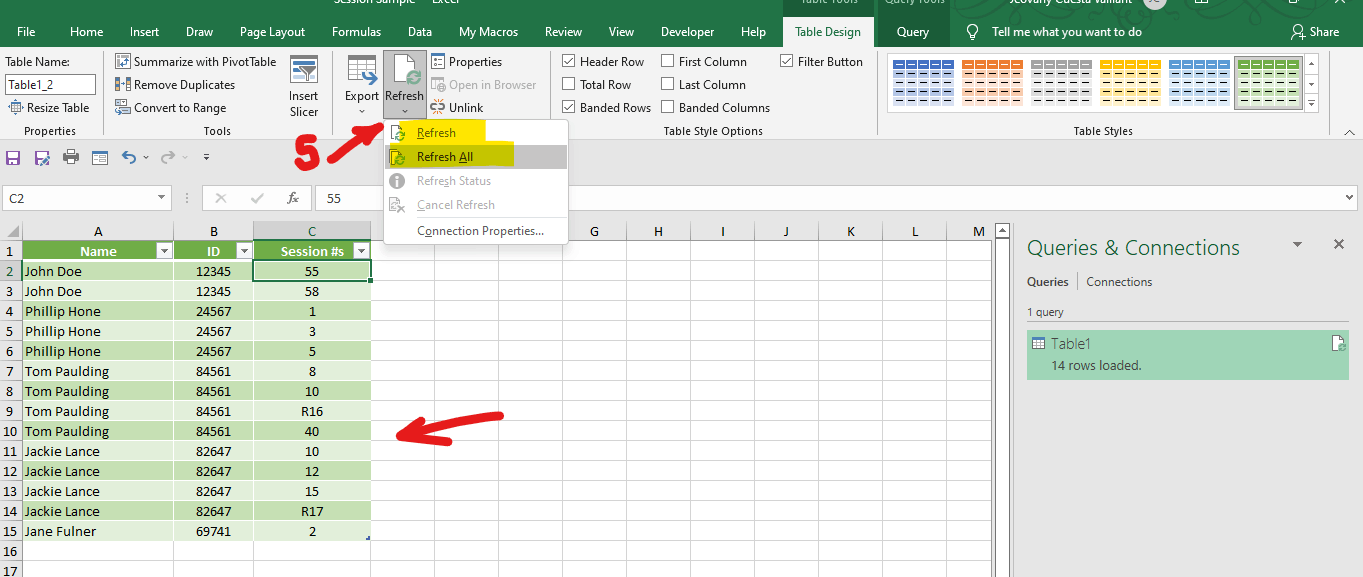Click Remove Duplicates in Tools group
Image resolution: width=1363 pixels, height=577 pixels.
coord(175,85)
